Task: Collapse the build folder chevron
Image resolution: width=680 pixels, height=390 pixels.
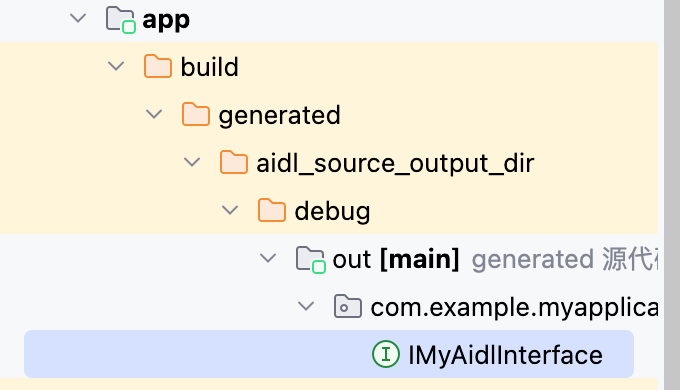Action: pyautogui.click(x=116, y=66)
